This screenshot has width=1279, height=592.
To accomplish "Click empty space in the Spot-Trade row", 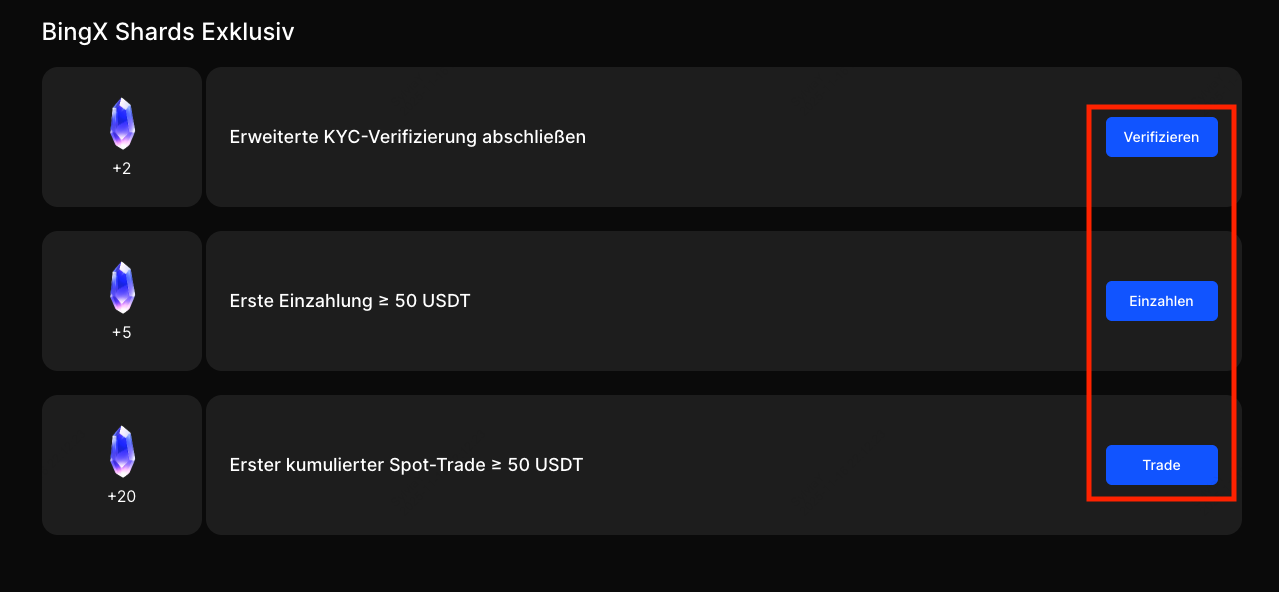I will 820,465.
